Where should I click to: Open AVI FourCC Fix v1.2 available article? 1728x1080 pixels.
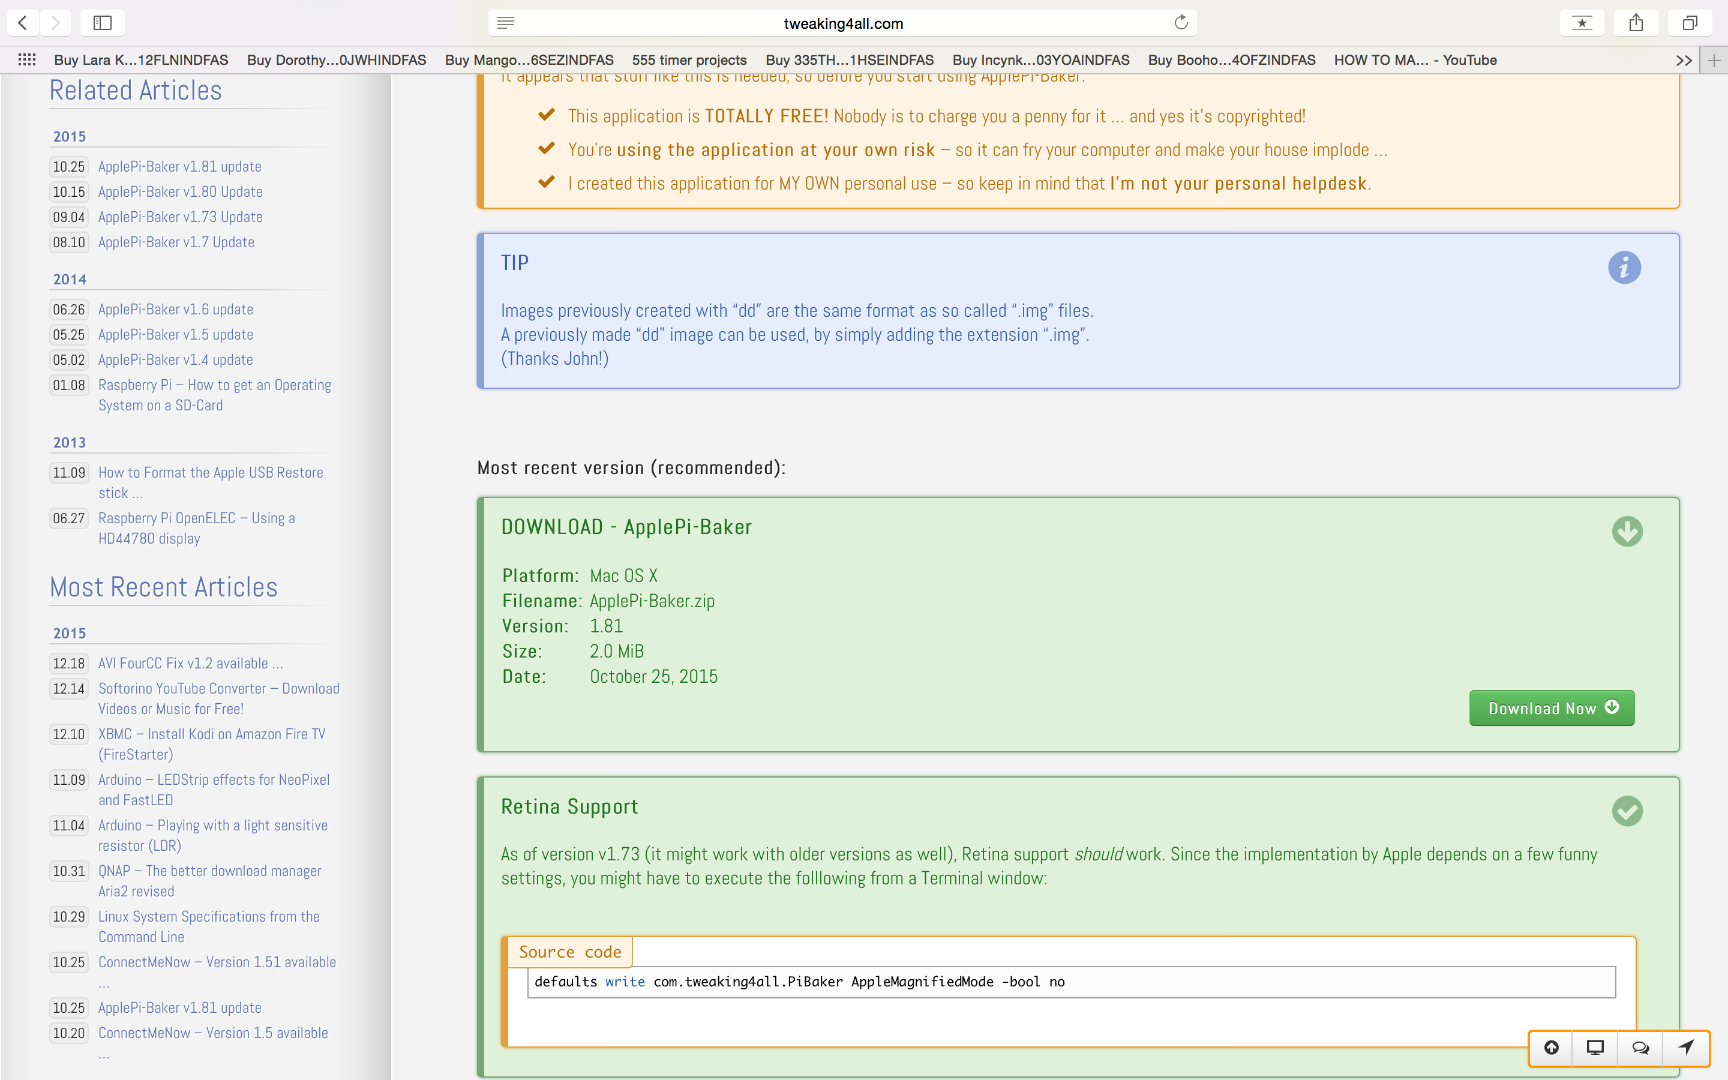click(x=191, y=664)
